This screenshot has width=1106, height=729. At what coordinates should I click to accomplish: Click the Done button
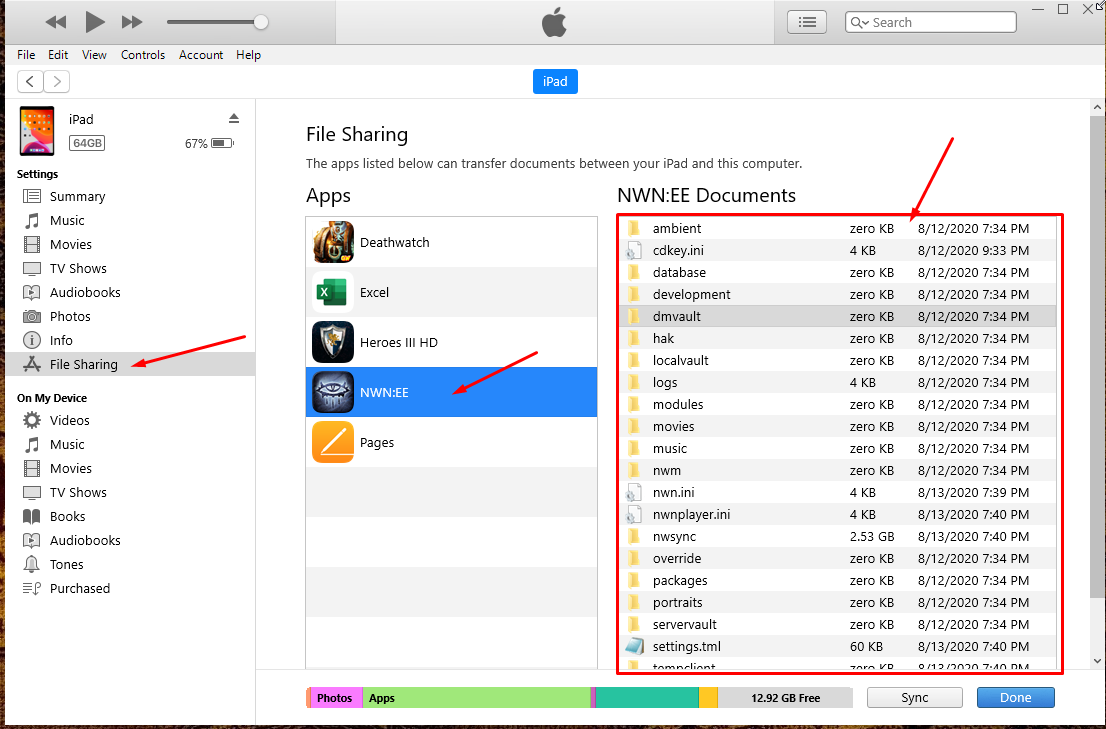(x=1016, y=697)
